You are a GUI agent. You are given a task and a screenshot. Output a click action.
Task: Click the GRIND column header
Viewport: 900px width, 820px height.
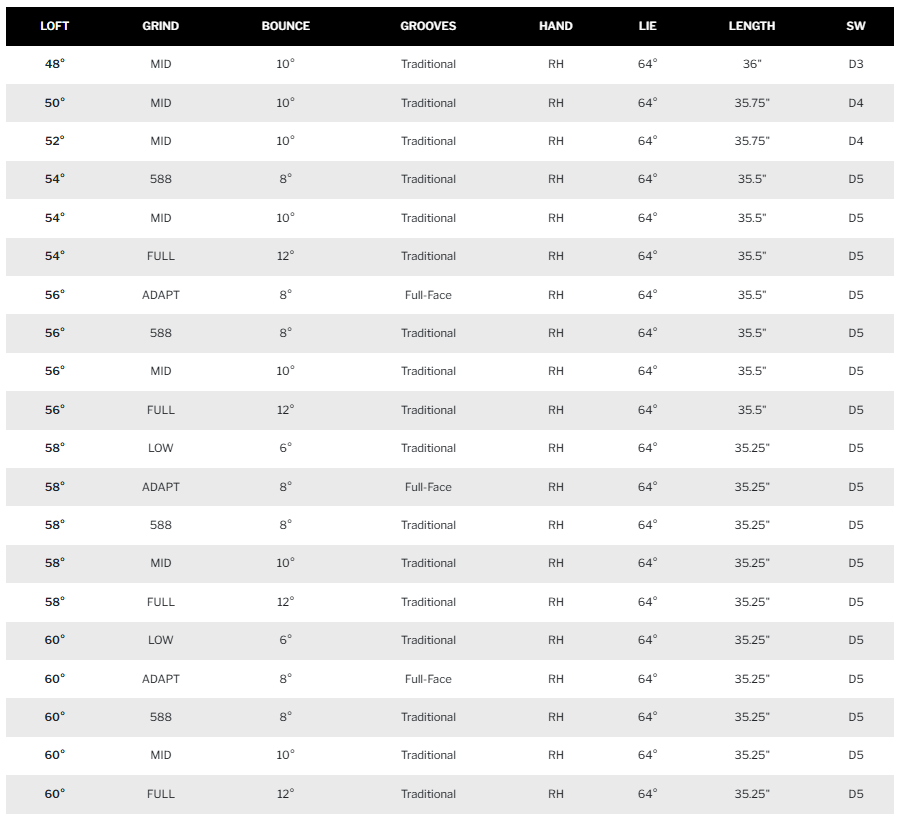tap(161, 26)
